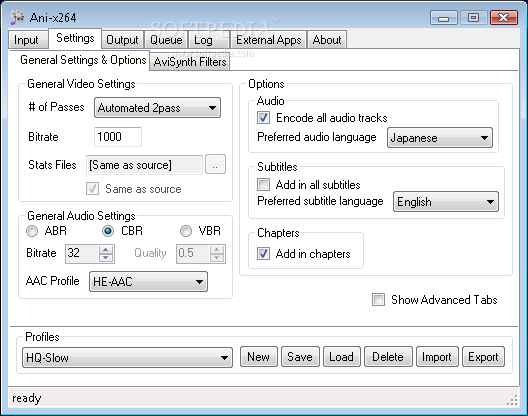Enable Add in all subtitles
528x416 pixels.
pyautogui.click(x=263, y=185)
